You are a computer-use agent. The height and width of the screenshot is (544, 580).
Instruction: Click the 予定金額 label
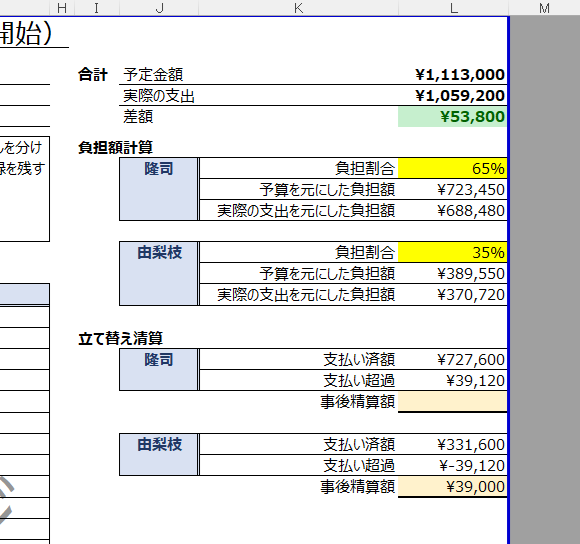point(153,75)
